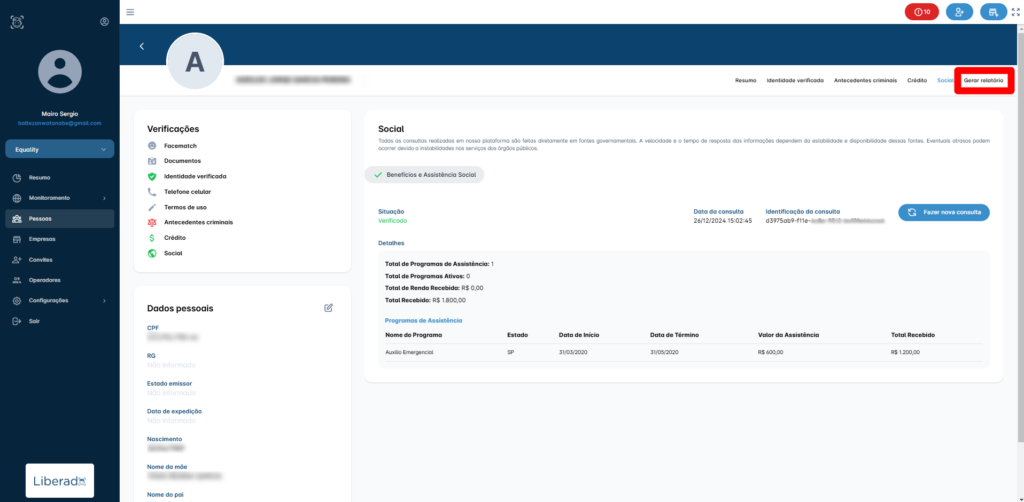Click the add person icon button
The image size is (1024, 502).
click(x=959, y=12)
